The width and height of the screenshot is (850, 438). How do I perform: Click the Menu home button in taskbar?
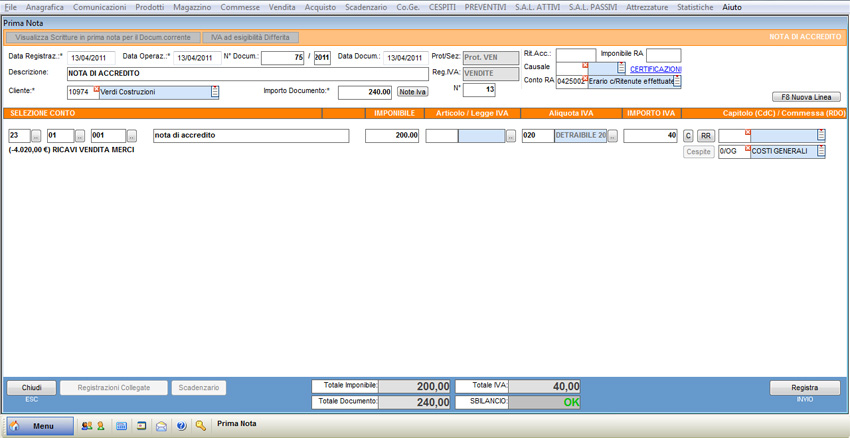click(40, 426)
